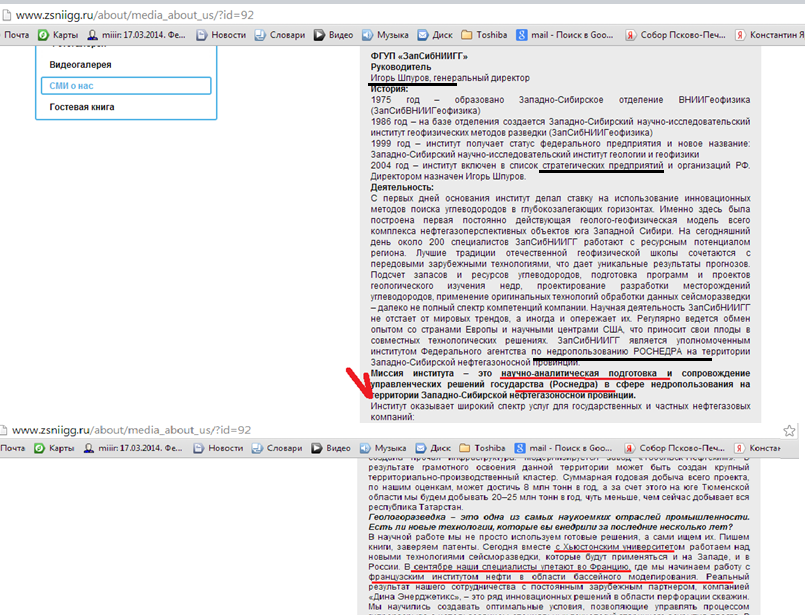Click the Новости bookmark icon in top bar

[202, 35]
